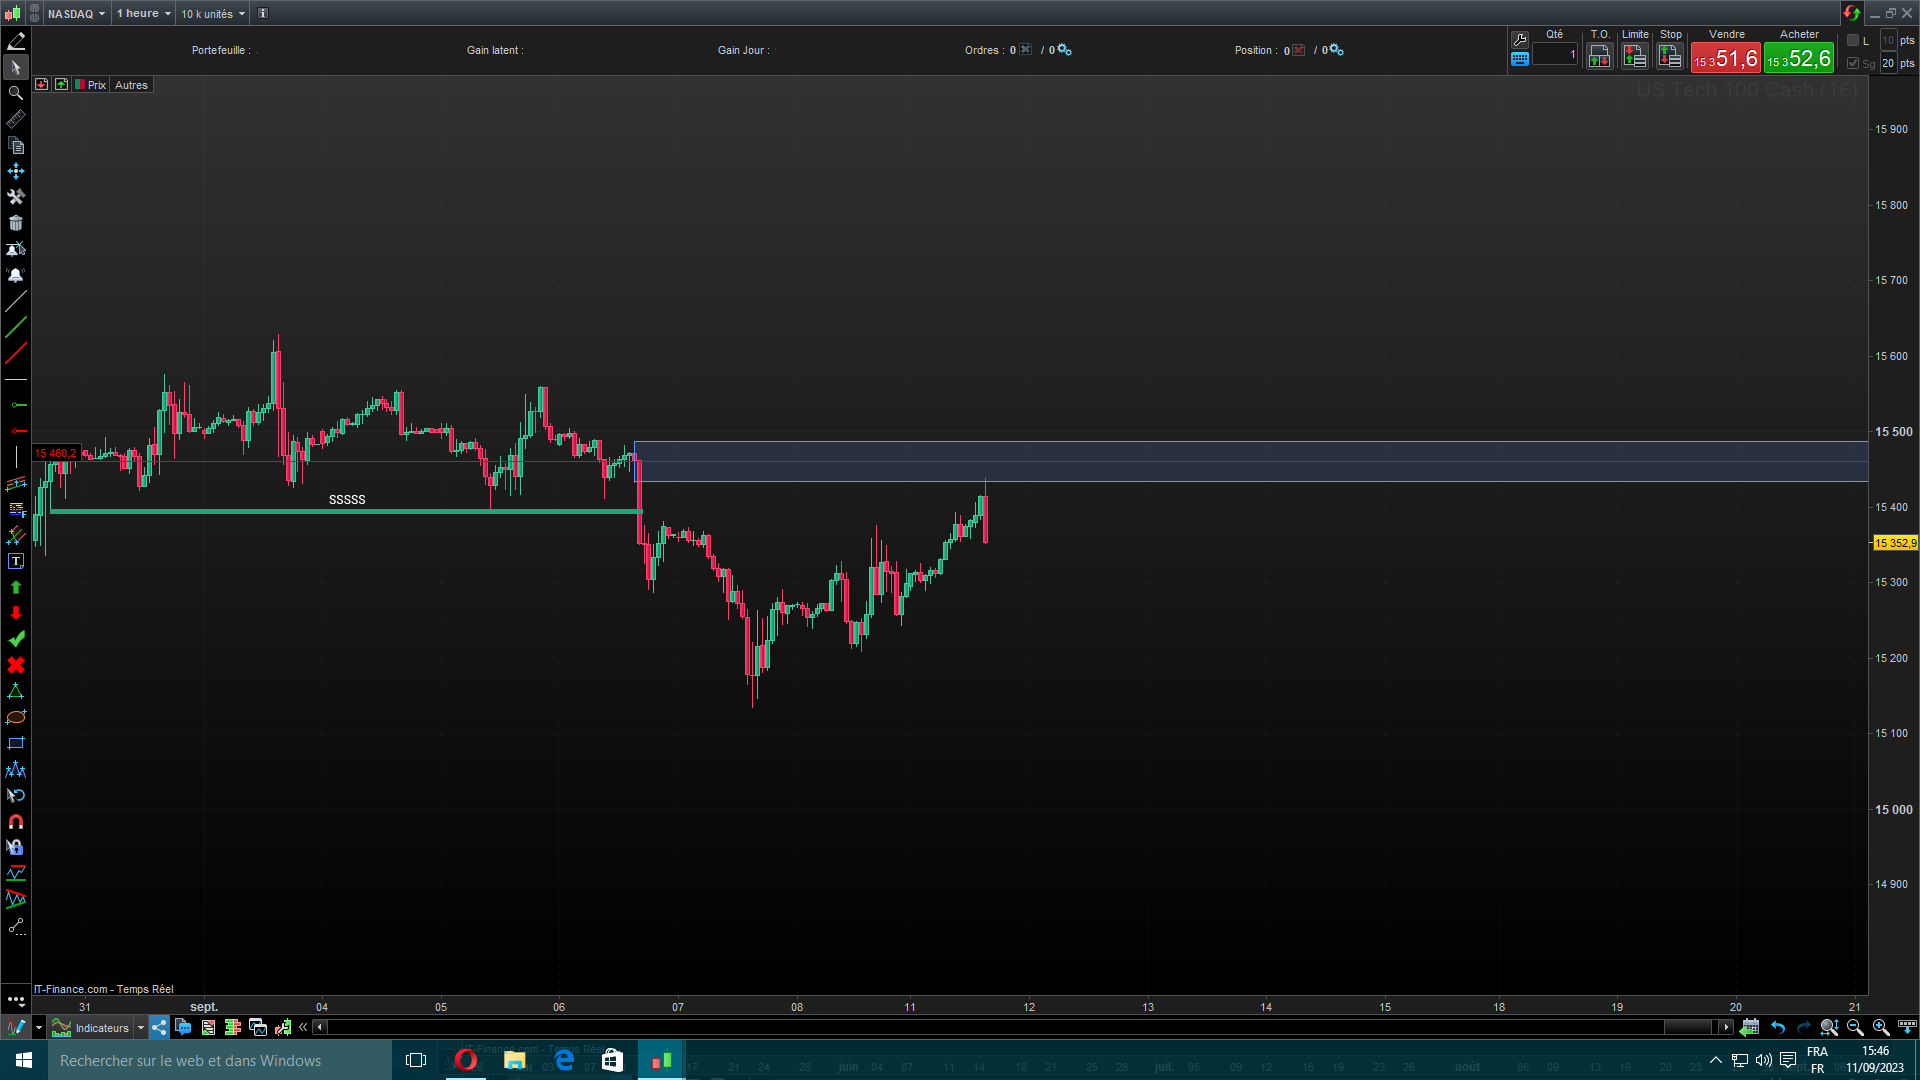The image size is (1920, 1080).
Task: Select the magnet snap tool
Action: point(16,822)
